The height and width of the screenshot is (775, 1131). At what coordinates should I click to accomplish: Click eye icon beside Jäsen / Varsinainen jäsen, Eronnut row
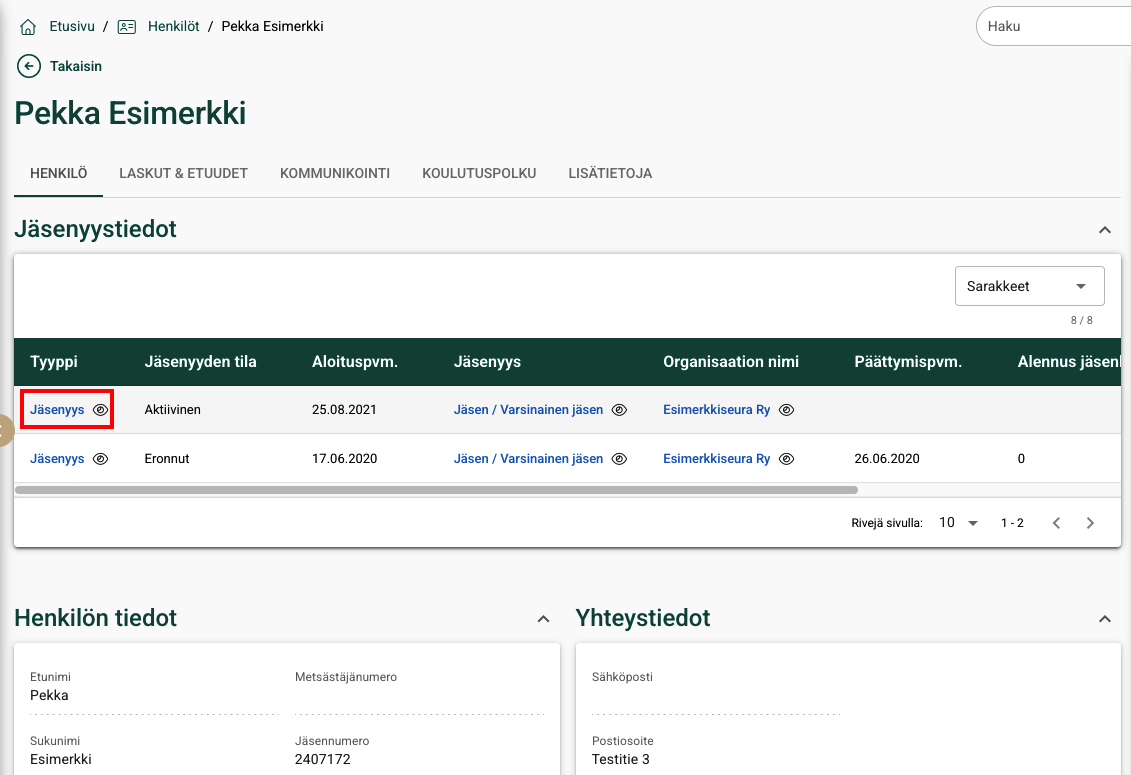620,459
